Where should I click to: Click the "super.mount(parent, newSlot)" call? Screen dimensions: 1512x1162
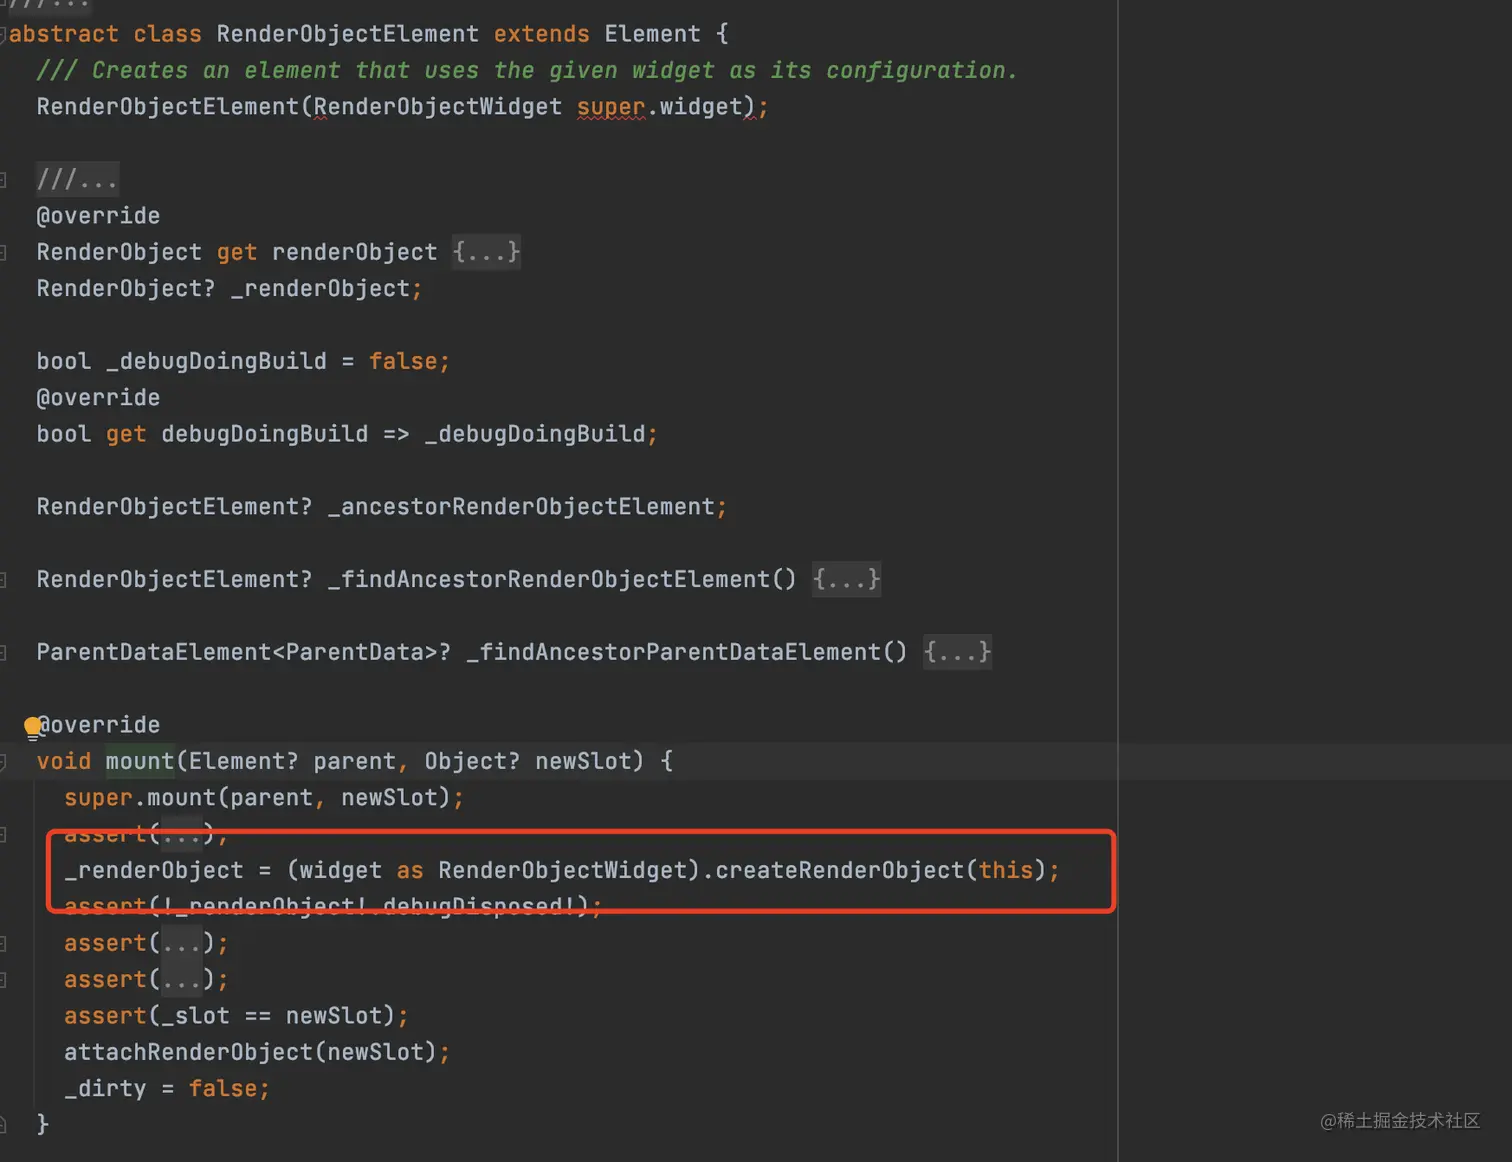point(257,798)
